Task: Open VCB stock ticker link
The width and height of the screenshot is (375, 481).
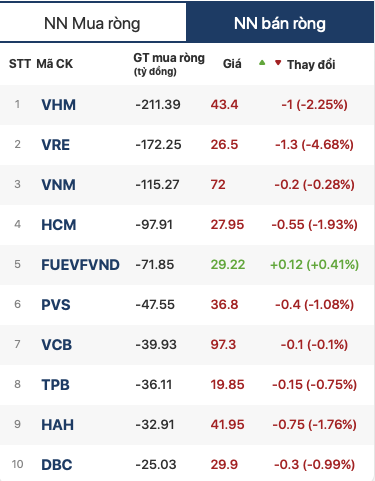Action: point(57,345)
